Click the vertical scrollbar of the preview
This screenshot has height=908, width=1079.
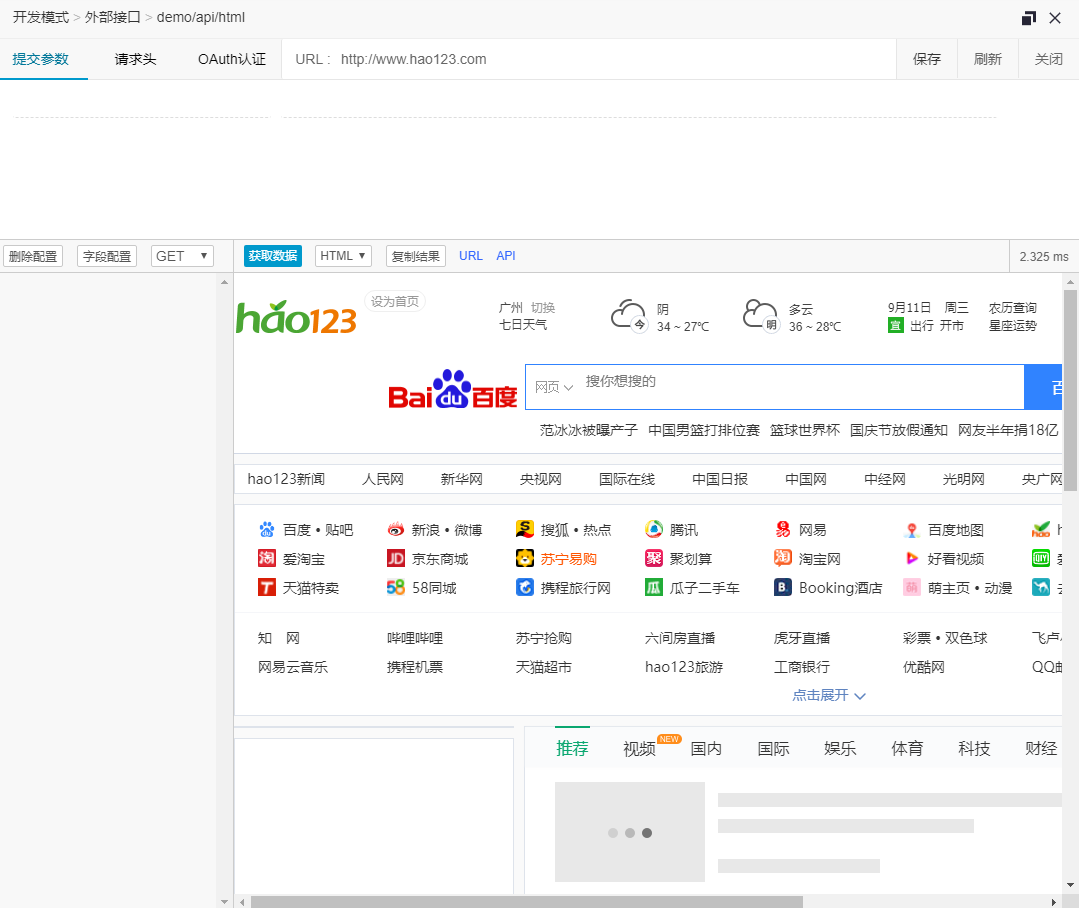1070,389
